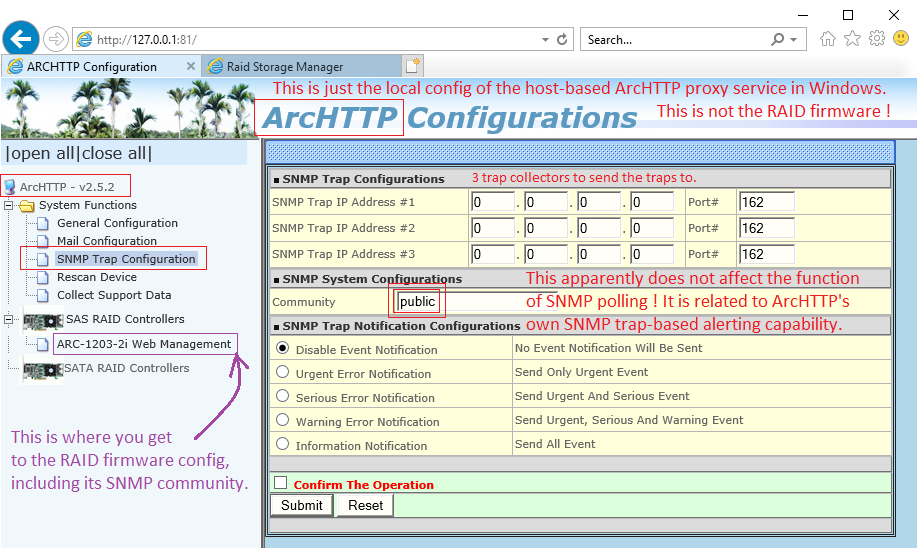918x549 pixels.
Task: Select Information Notification radio button
Action: 283,444
